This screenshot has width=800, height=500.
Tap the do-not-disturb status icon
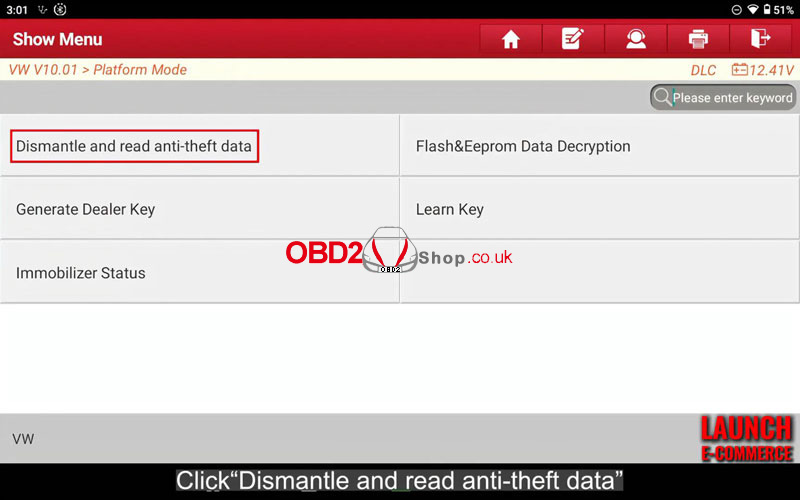(x=736, y=10)
